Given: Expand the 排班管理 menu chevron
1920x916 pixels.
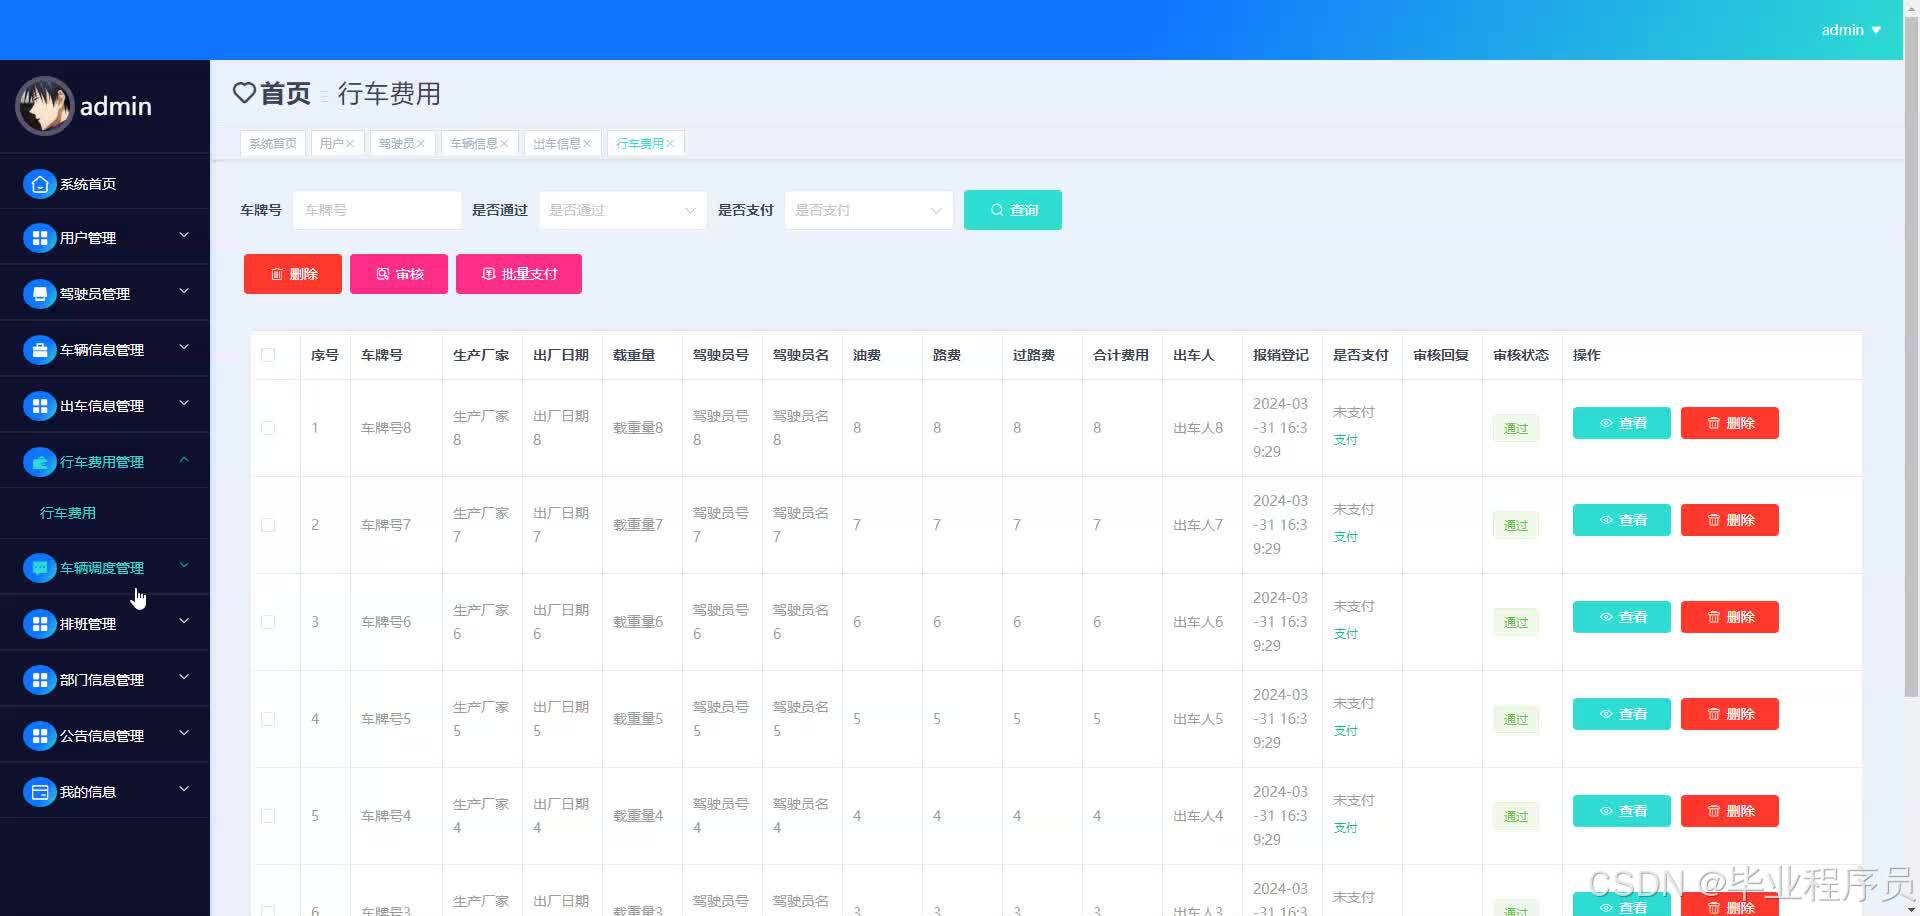Looking at the screenshot, I should [184, 622].
